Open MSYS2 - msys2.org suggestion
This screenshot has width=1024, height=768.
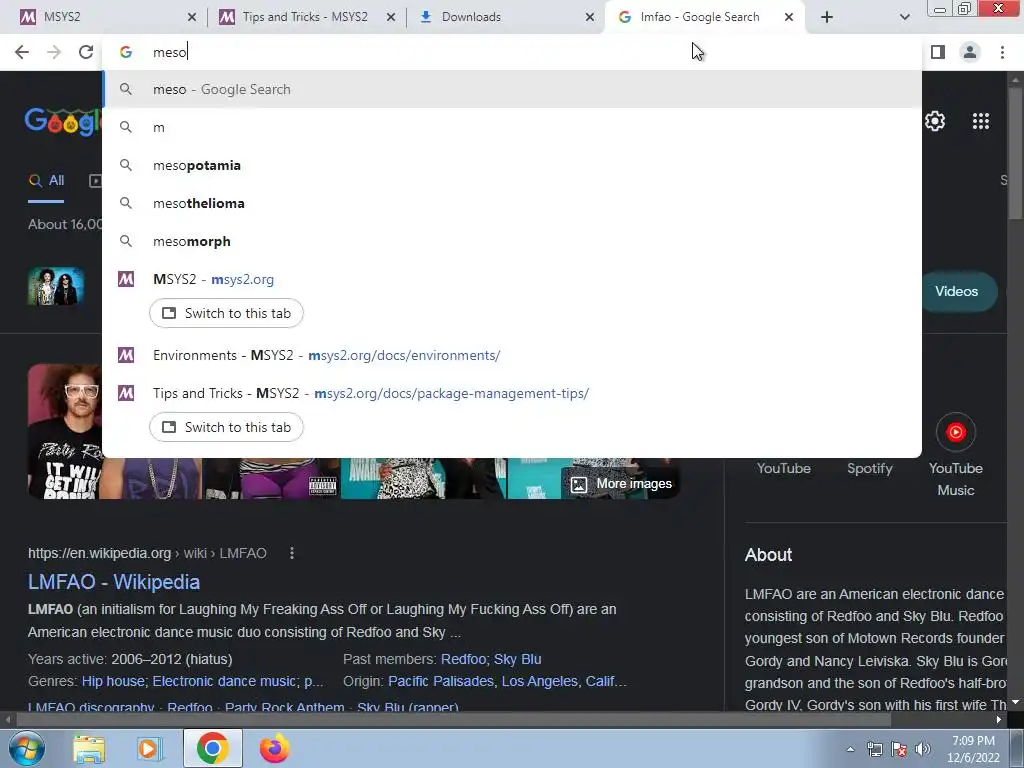(512, 279)
